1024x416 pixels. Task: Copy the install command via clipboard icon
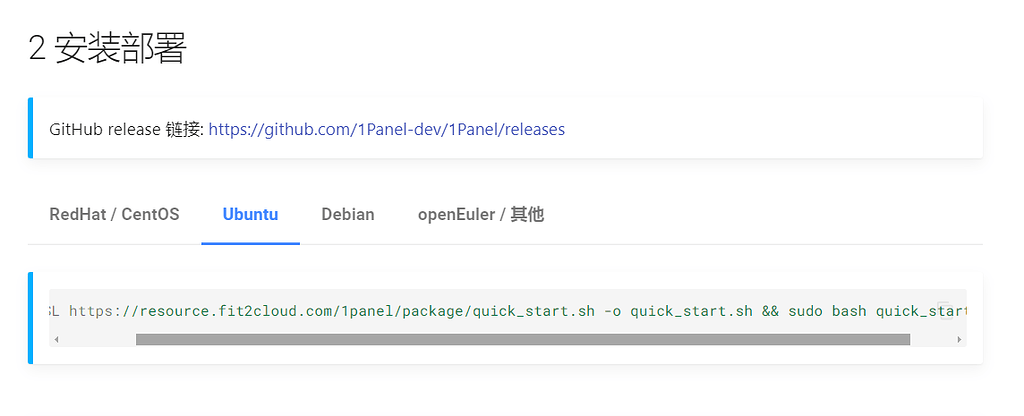click(x=944, y=309)
